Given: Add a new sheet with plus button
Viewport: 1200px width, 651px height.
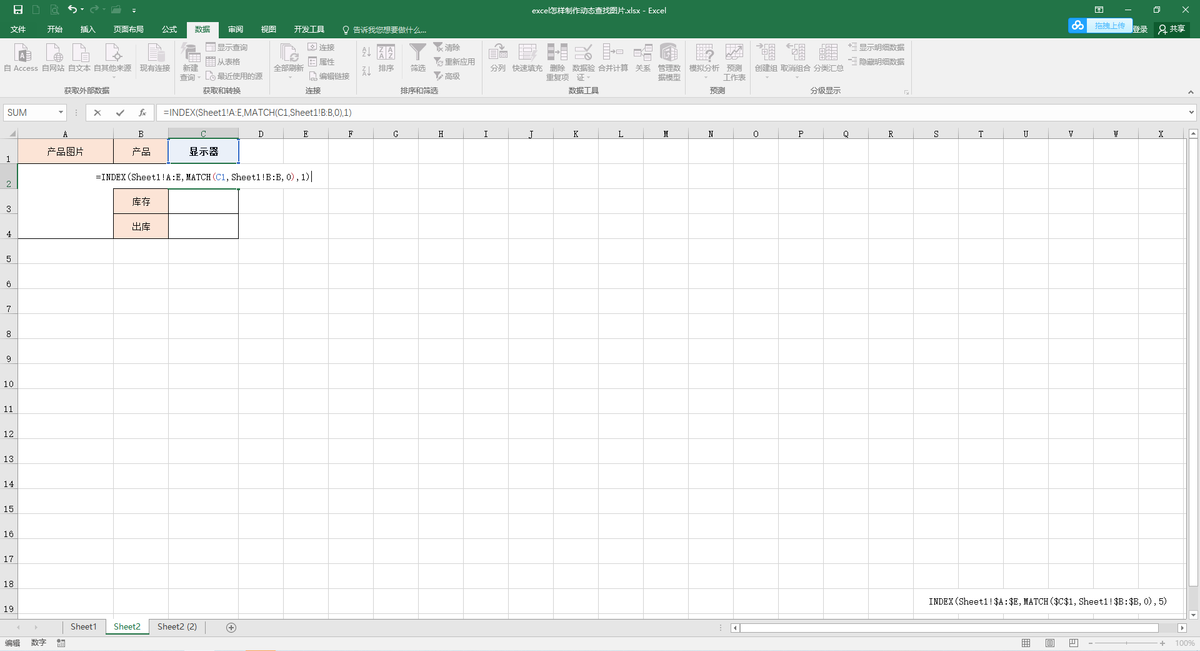Looking at the screenshot, I should (231, 627).
